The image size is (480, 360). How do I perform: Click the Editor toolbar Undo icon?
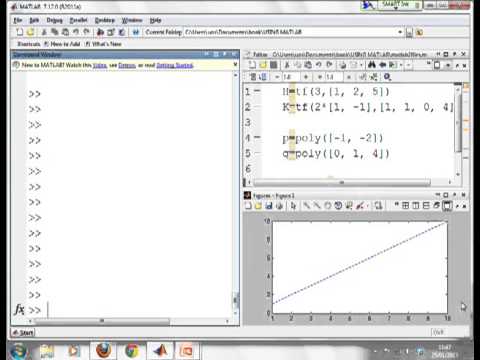(x=319, y=65)
